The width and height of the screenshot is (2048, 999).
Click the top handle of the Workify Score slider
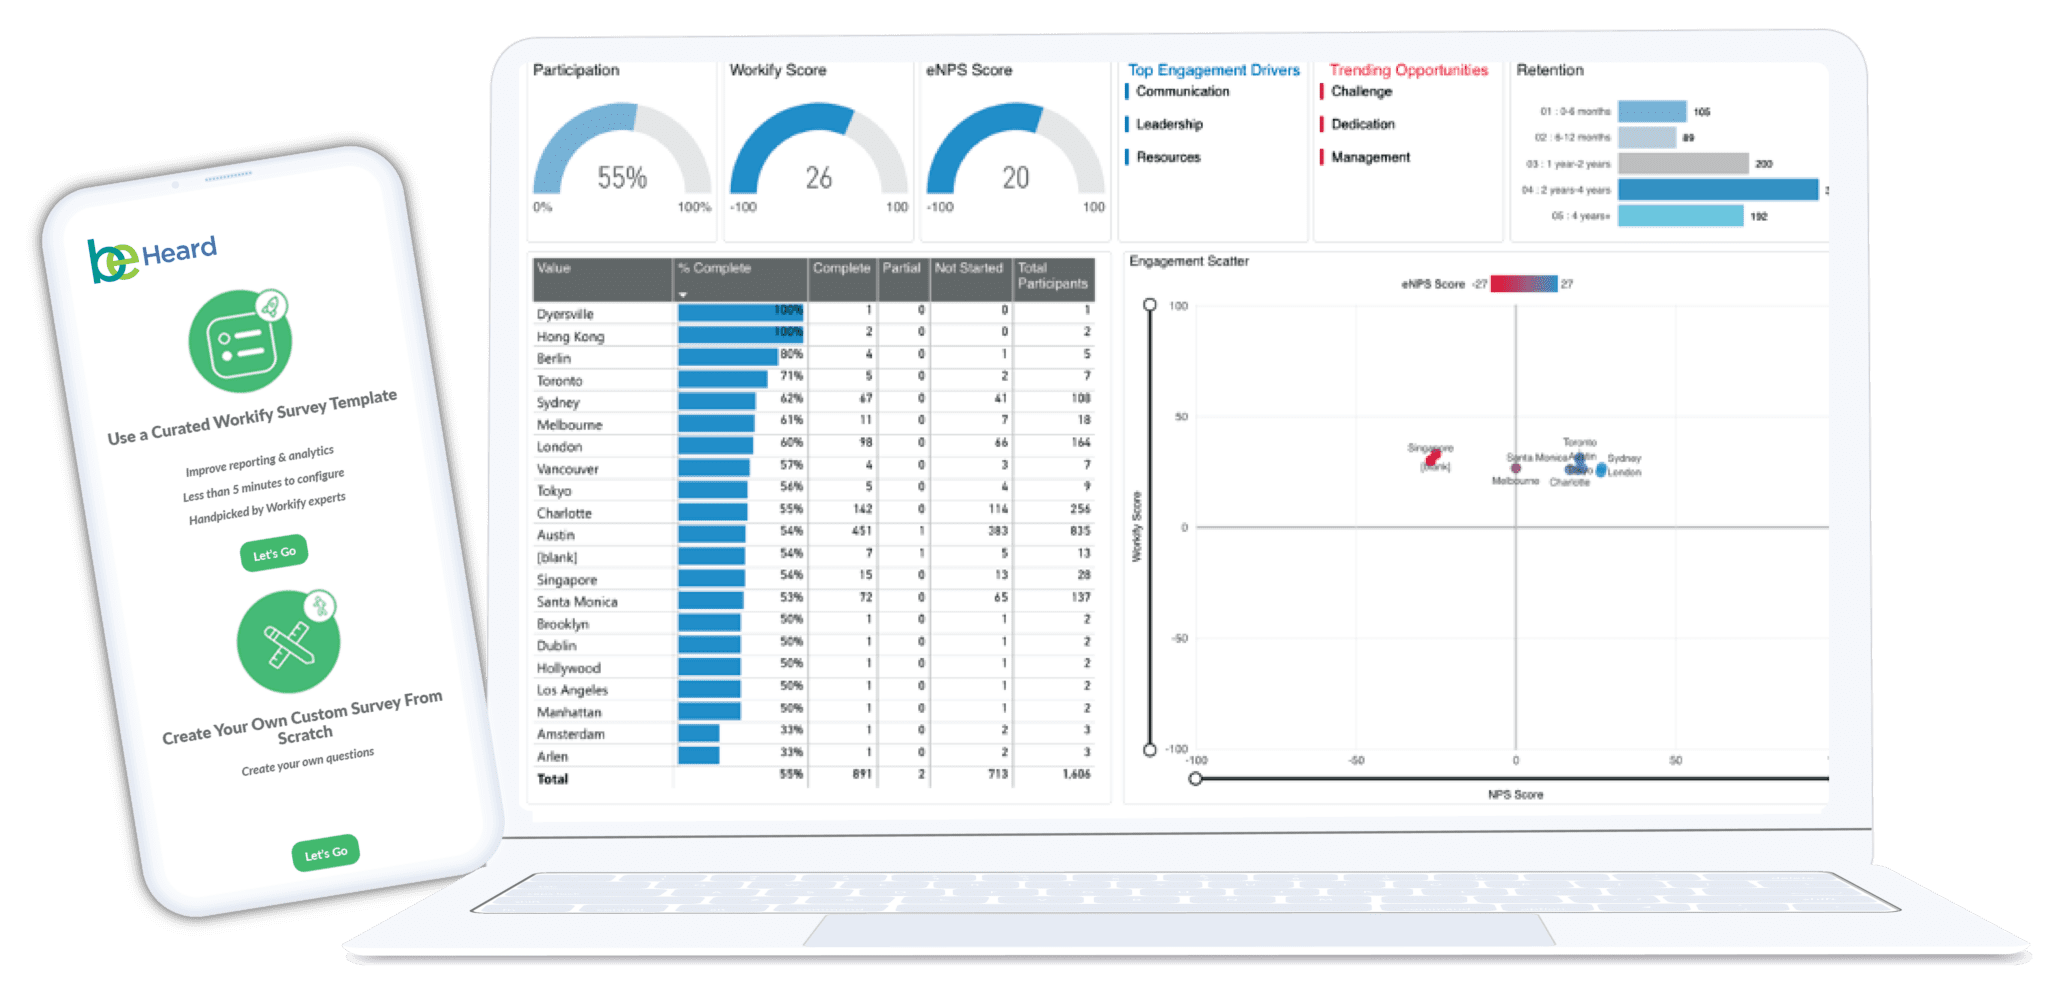[x=1150, y=305]
